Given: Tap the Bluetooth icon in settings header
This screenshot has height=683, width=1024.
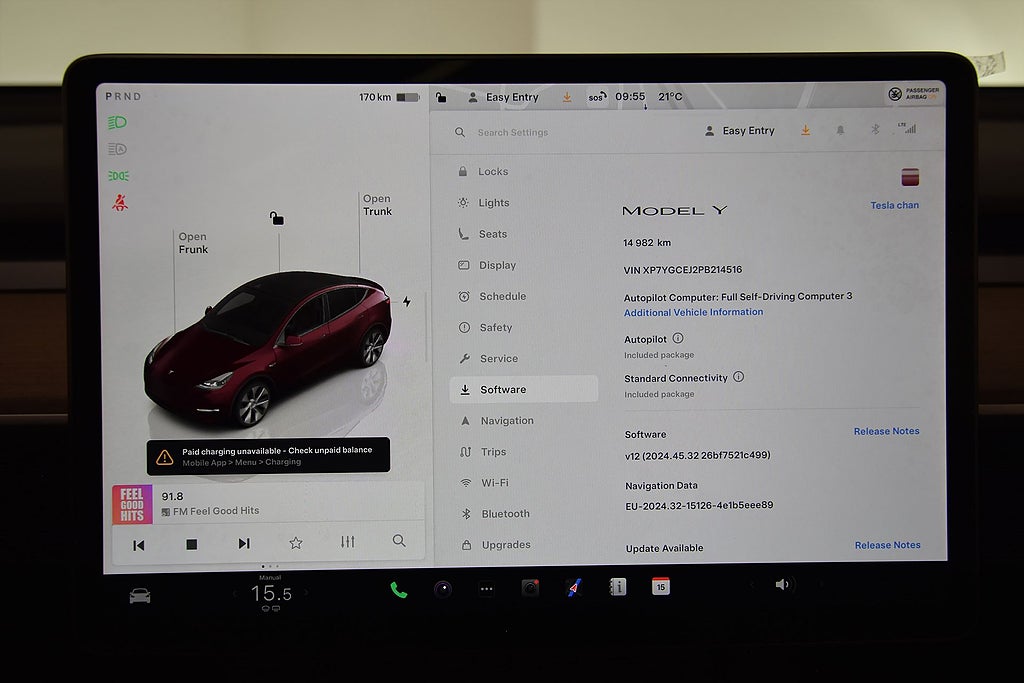Looking at the screenshot, I should (873, 130).
